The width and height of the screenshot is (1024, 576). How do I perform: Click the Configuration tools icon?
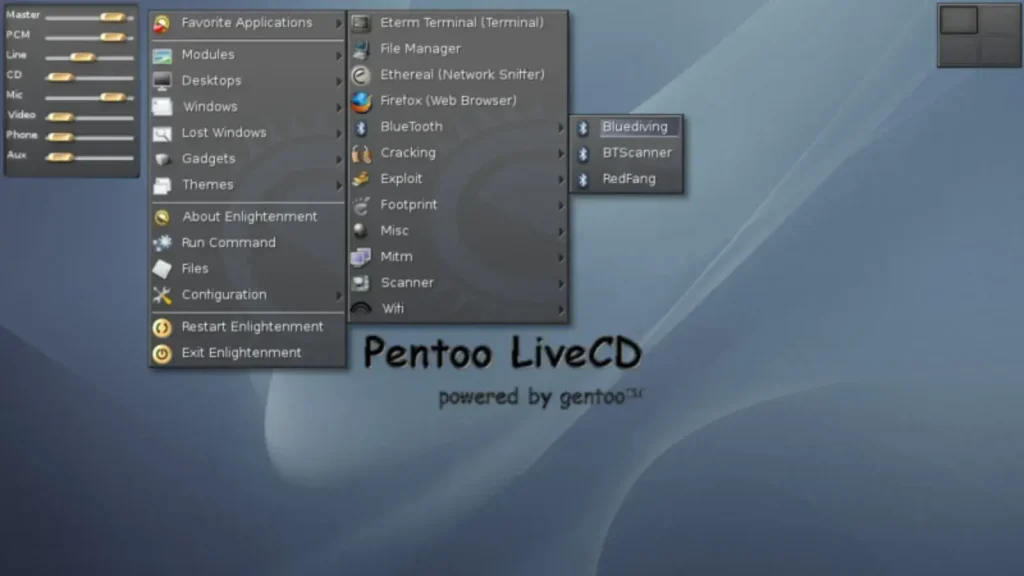[x=162, y=295]
